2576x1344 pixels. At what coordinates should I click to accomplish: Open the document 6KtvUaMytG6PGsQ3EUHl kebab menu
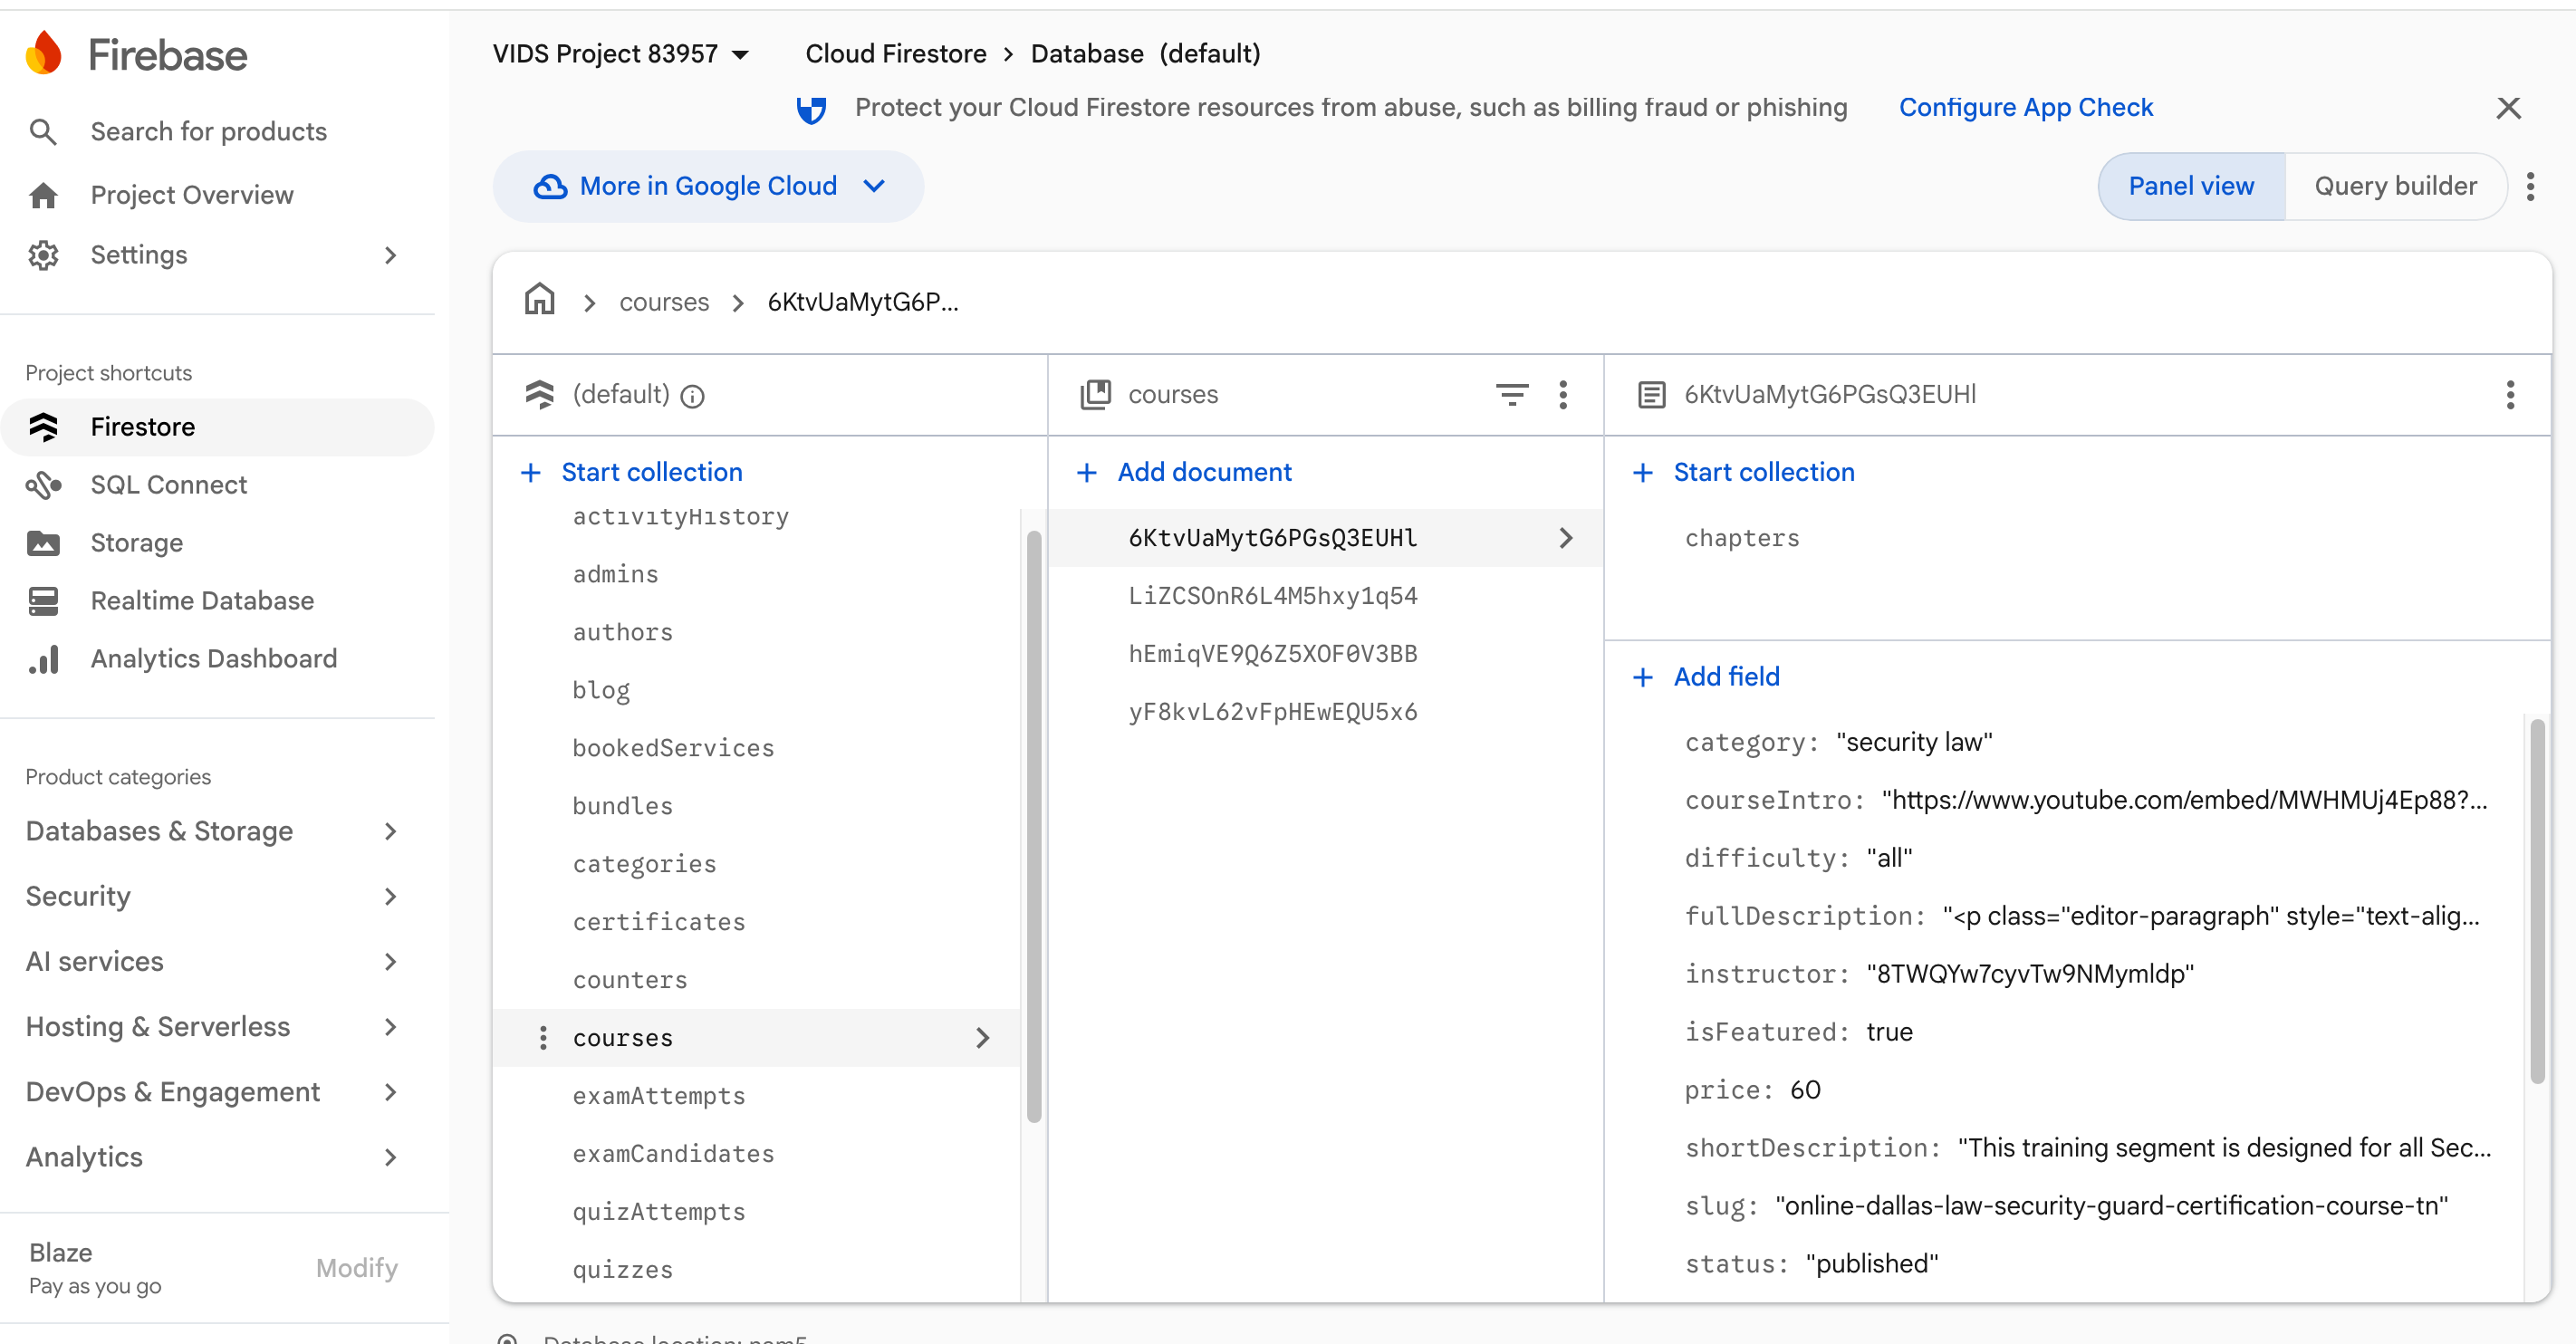(x=2510, y=395)
